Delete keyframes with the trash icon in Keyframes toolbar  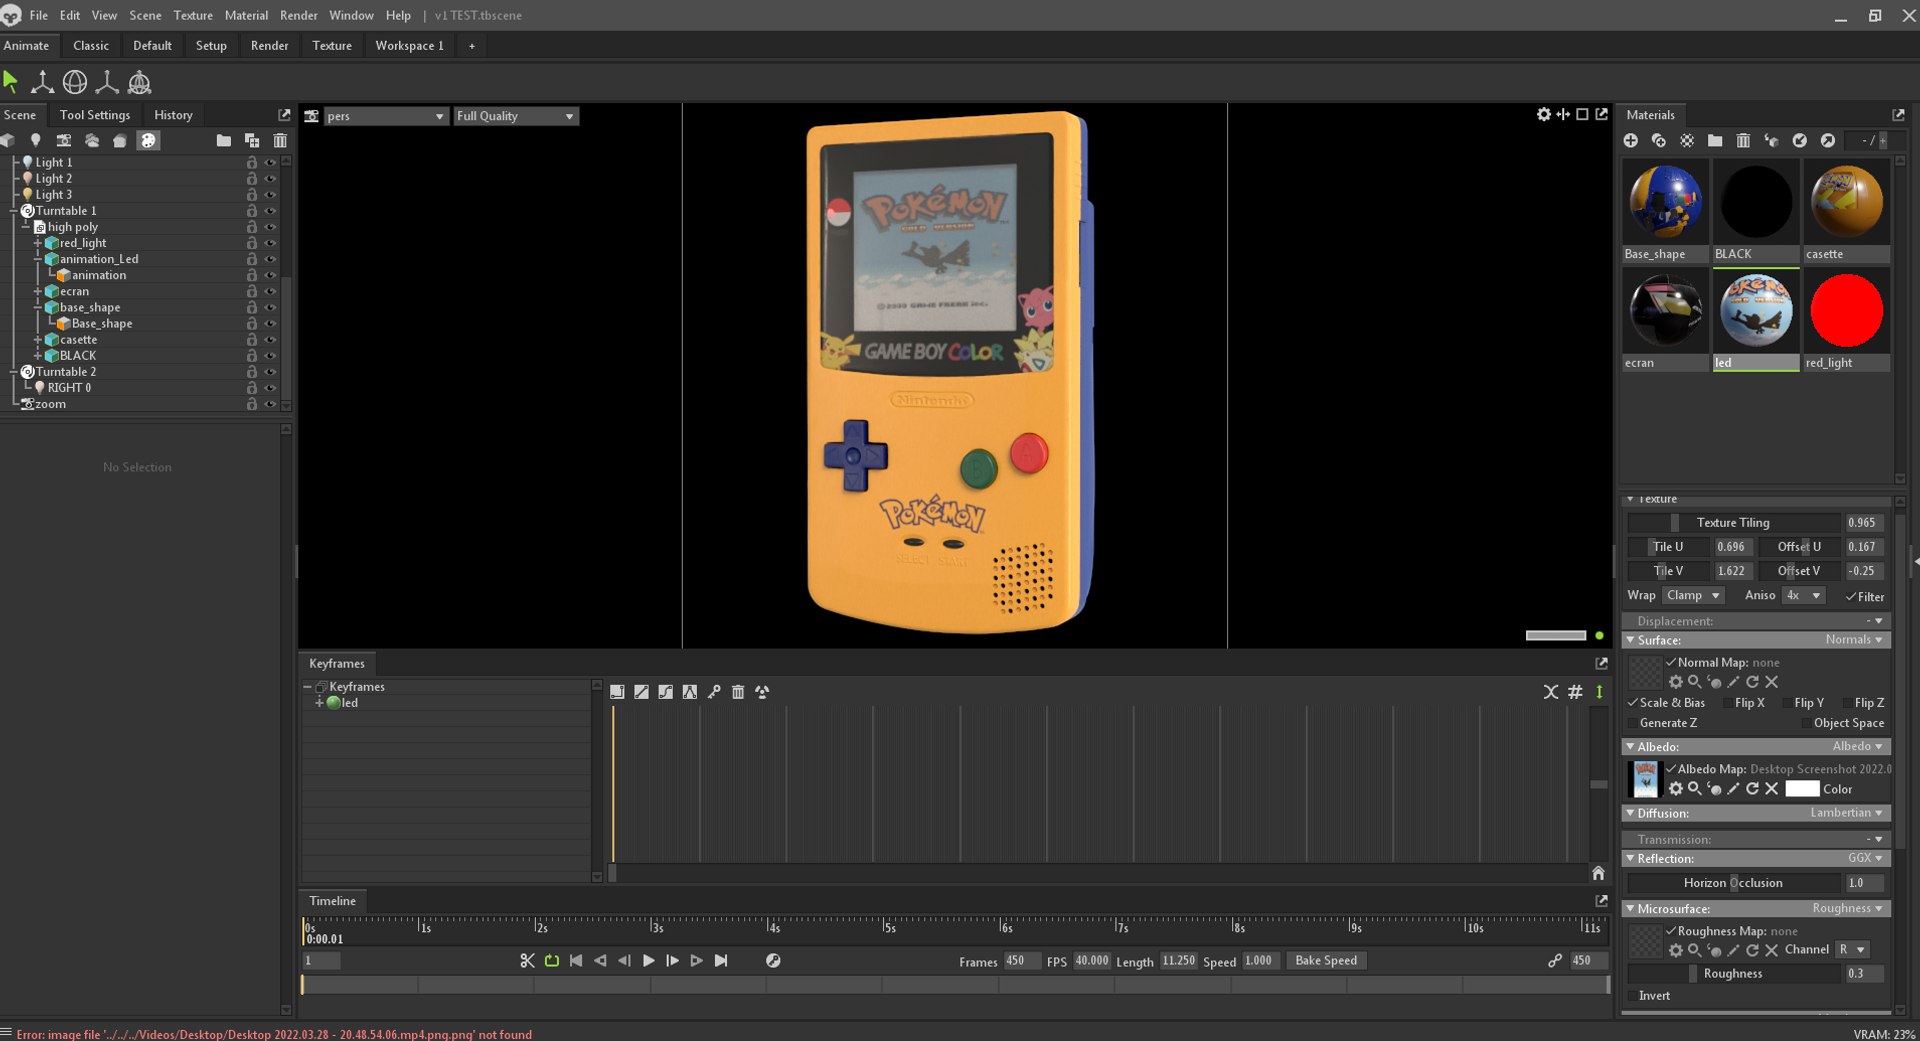point(738,692)
